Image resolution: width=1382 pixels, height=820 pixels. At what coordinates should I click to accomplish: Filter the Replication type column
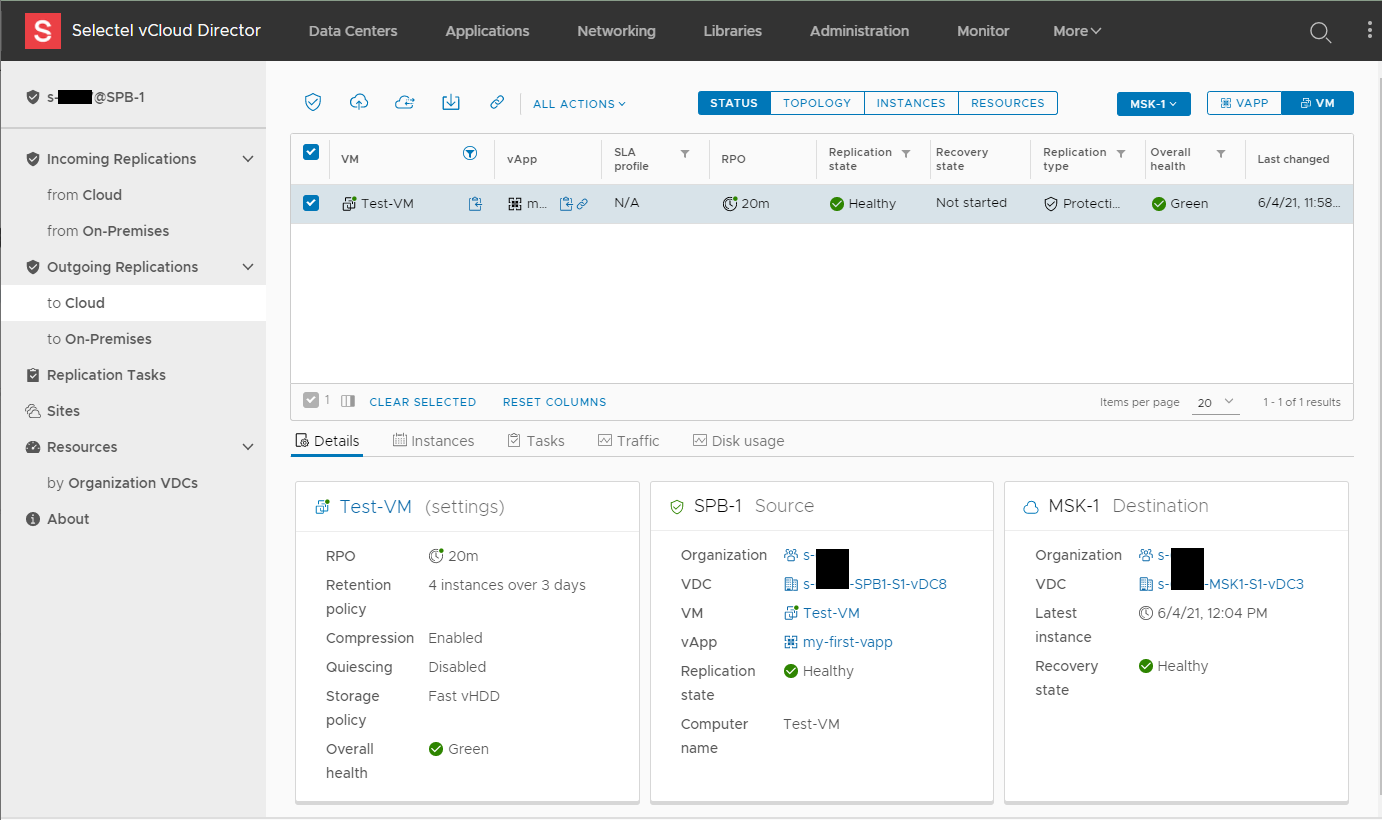coord(1121,153)
